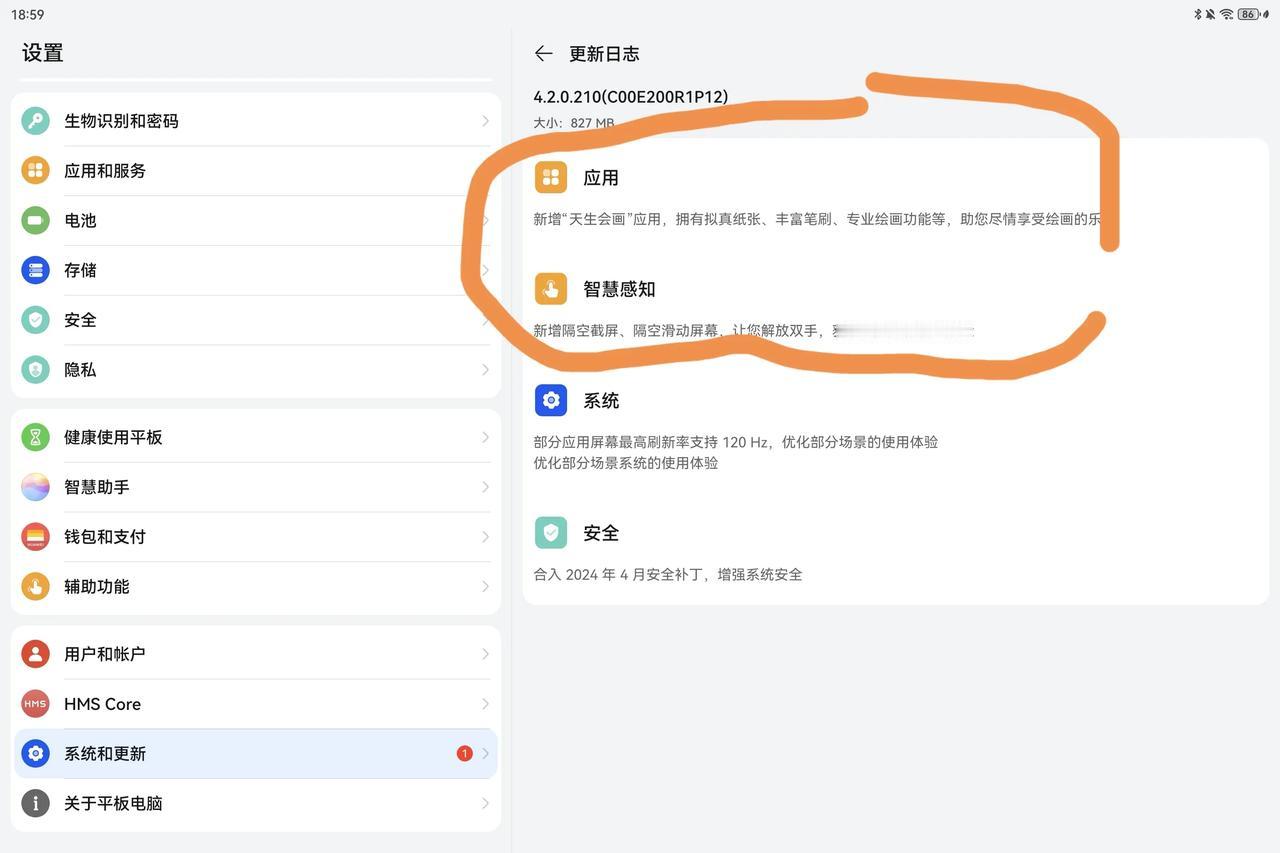The height and width of the screenshot is (853, 1280).
Task: Open the HMS Core settings entry
Action: pyautogui.click(x=256, y=704)
